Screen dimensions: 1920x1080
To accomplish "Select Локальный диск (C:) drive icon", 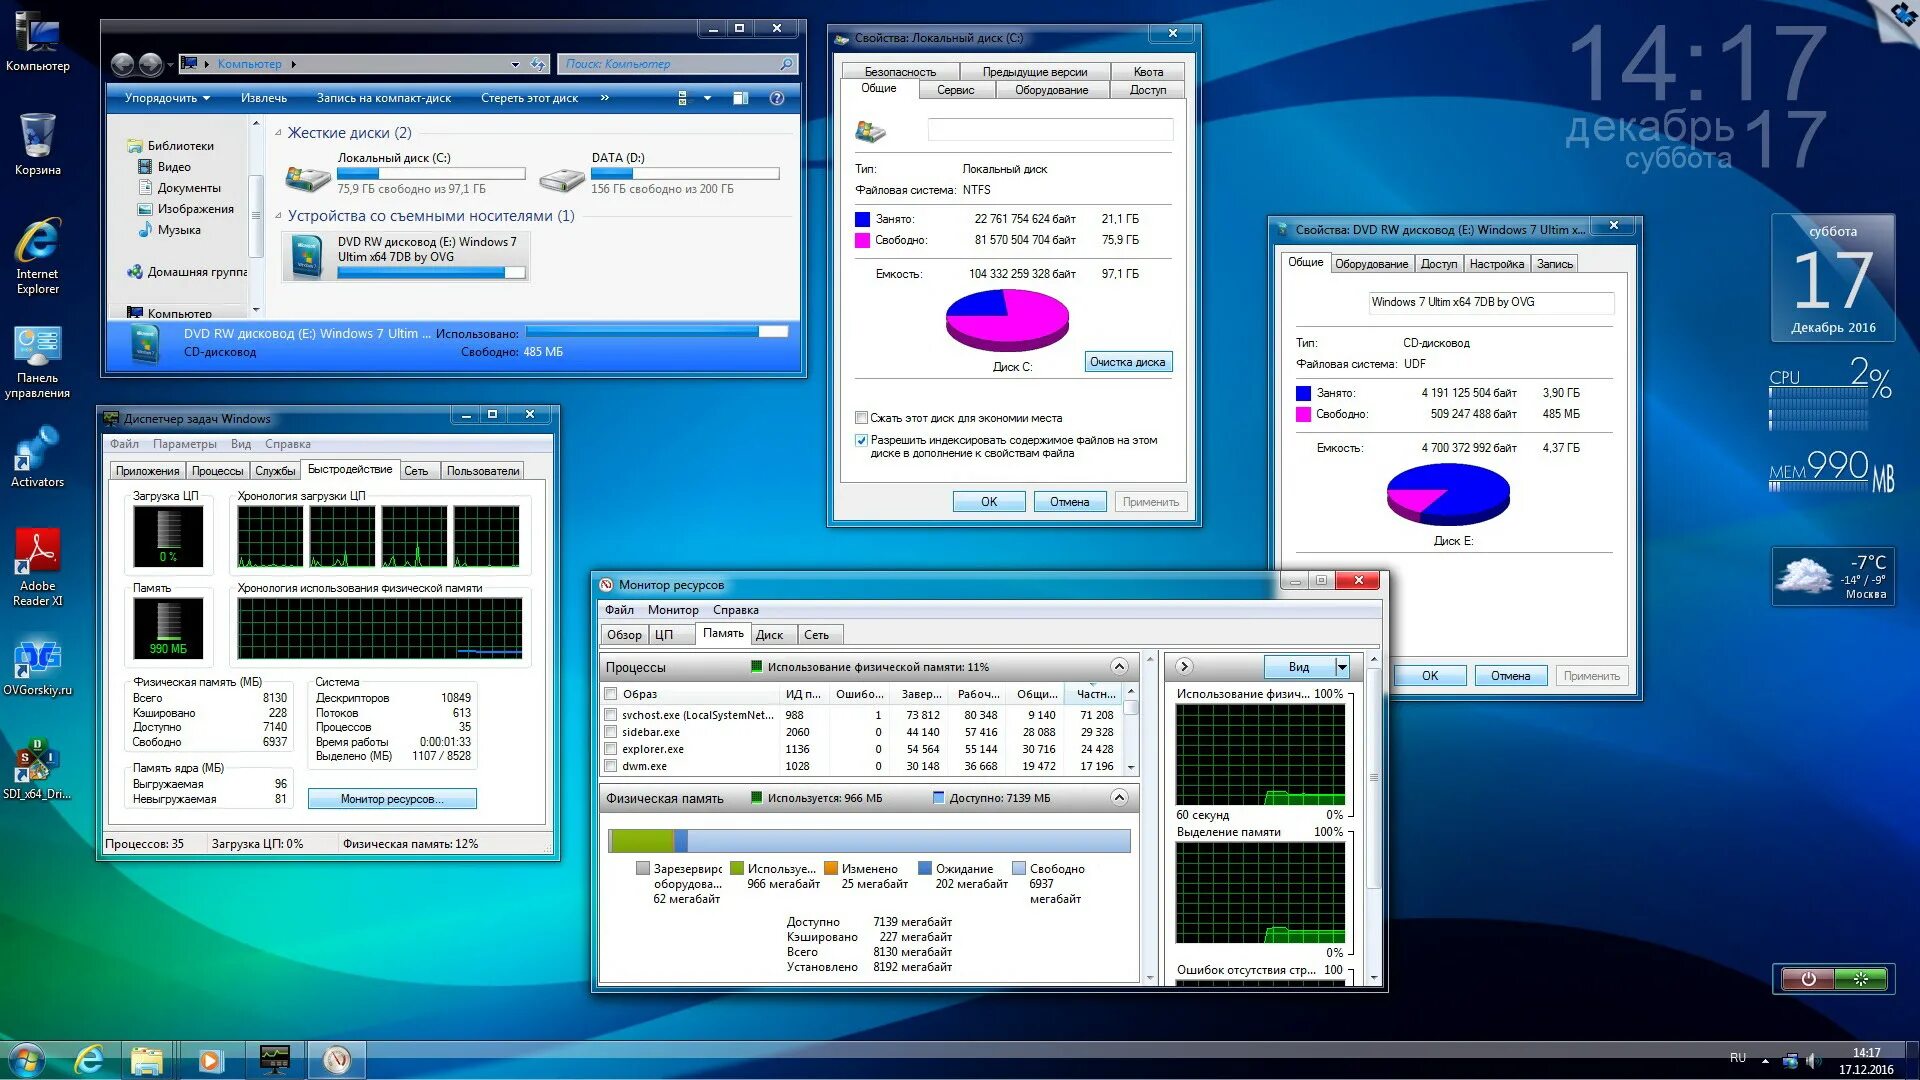I will click(308, 178).
